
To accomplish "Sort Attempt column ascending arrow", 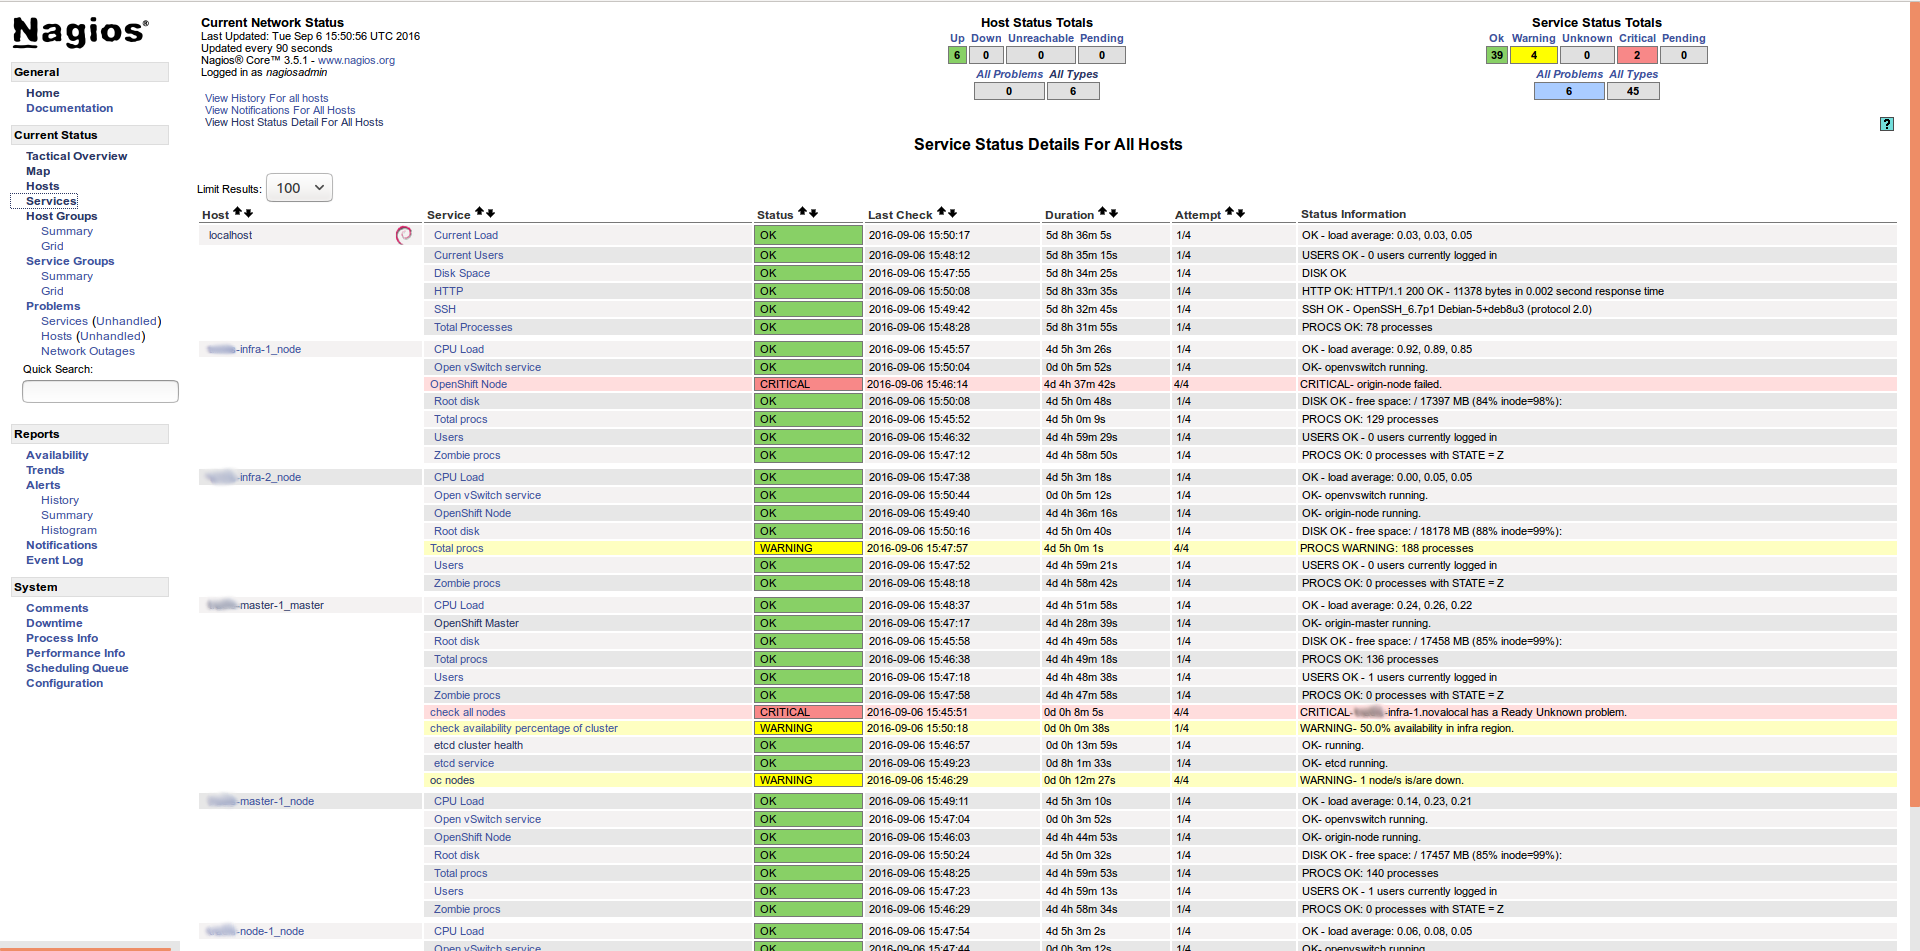I will pyautogui.click(x=1230, y=212).
